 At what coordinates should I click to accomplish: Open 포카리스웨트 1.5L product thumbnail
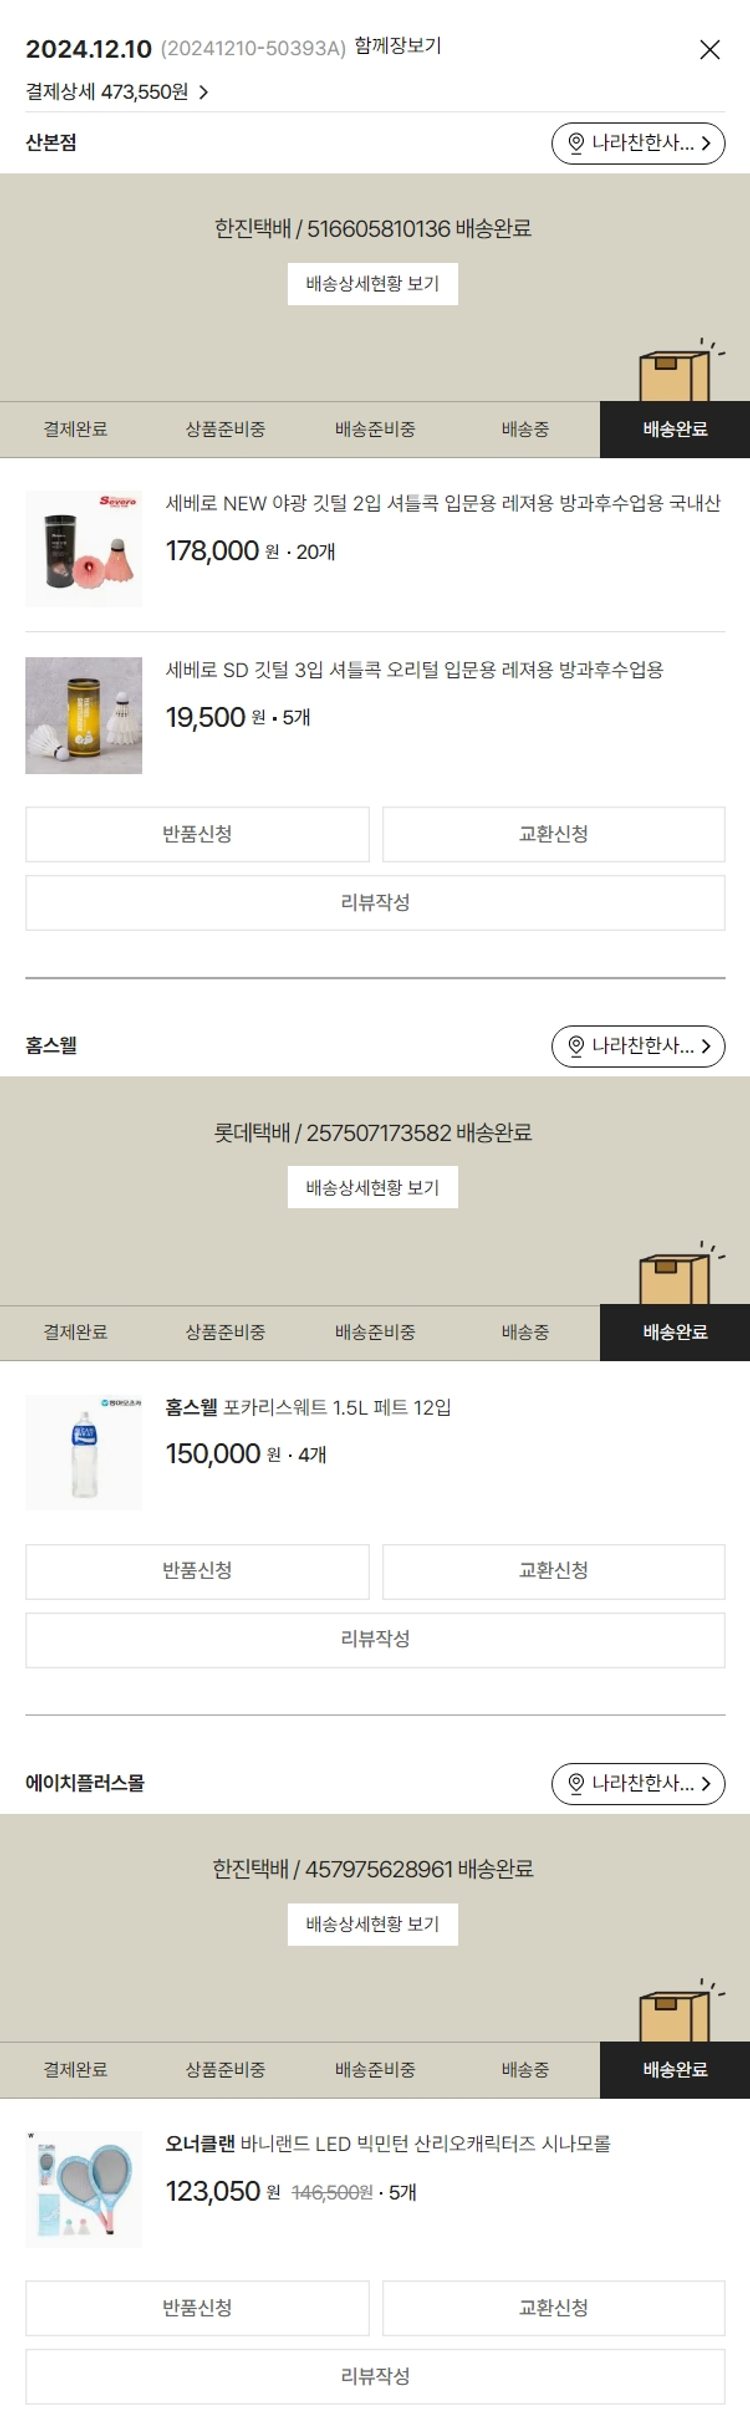point(84,1452)
